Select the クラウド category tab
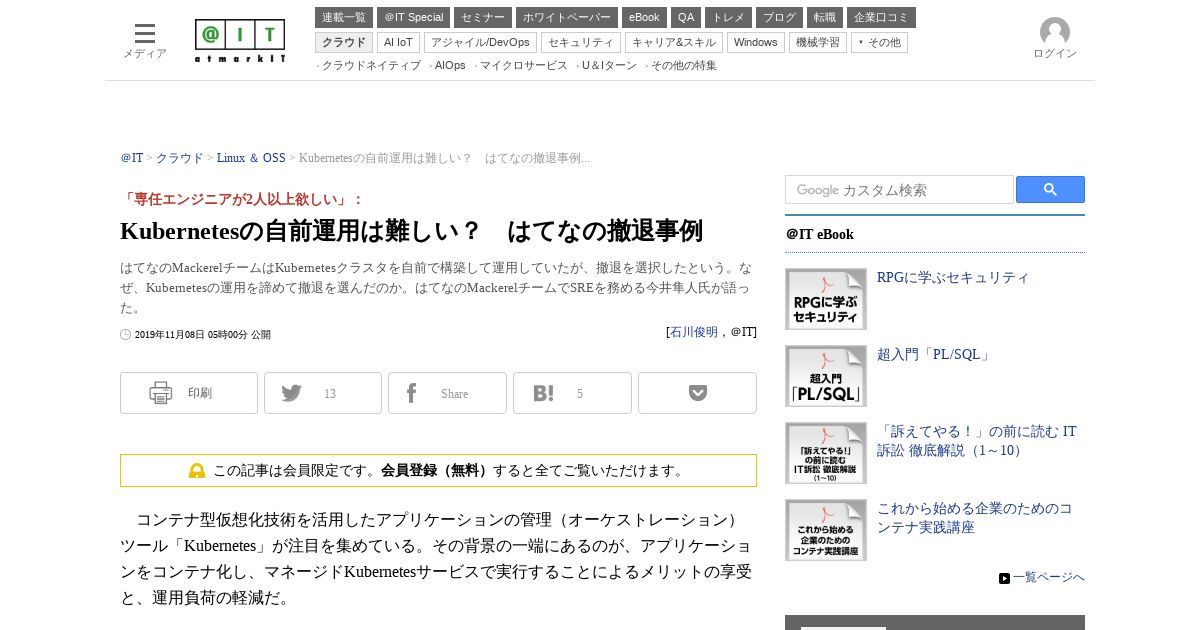 coord(344,43)
